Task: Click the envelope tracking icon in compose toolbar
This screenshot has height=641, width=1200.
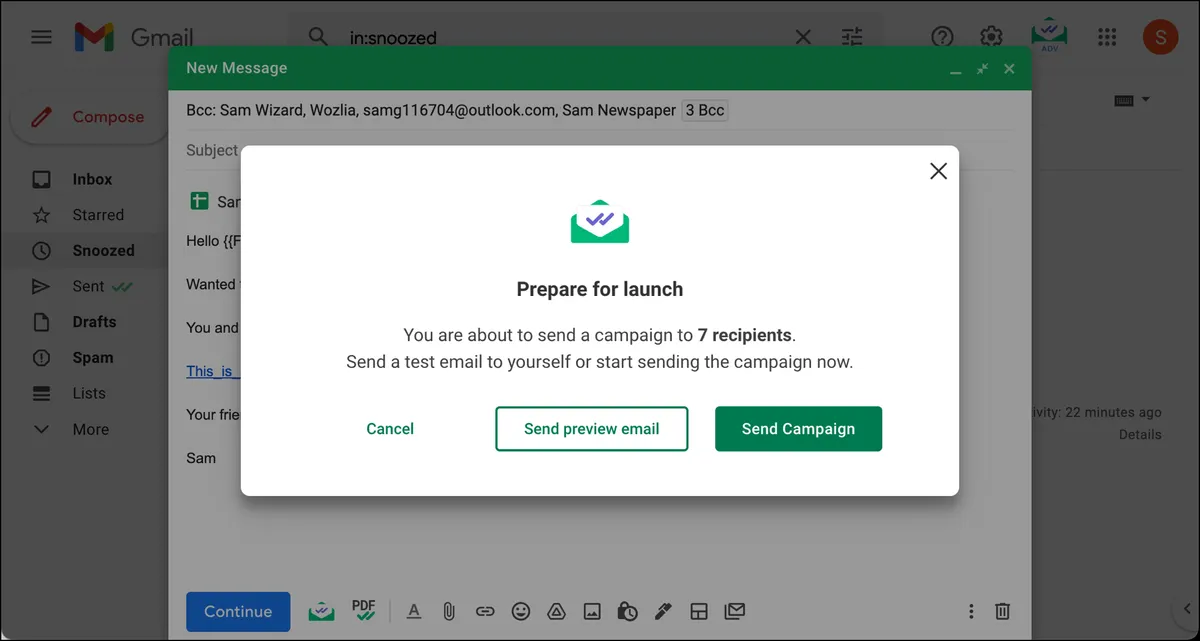Action: click(735, 610)
